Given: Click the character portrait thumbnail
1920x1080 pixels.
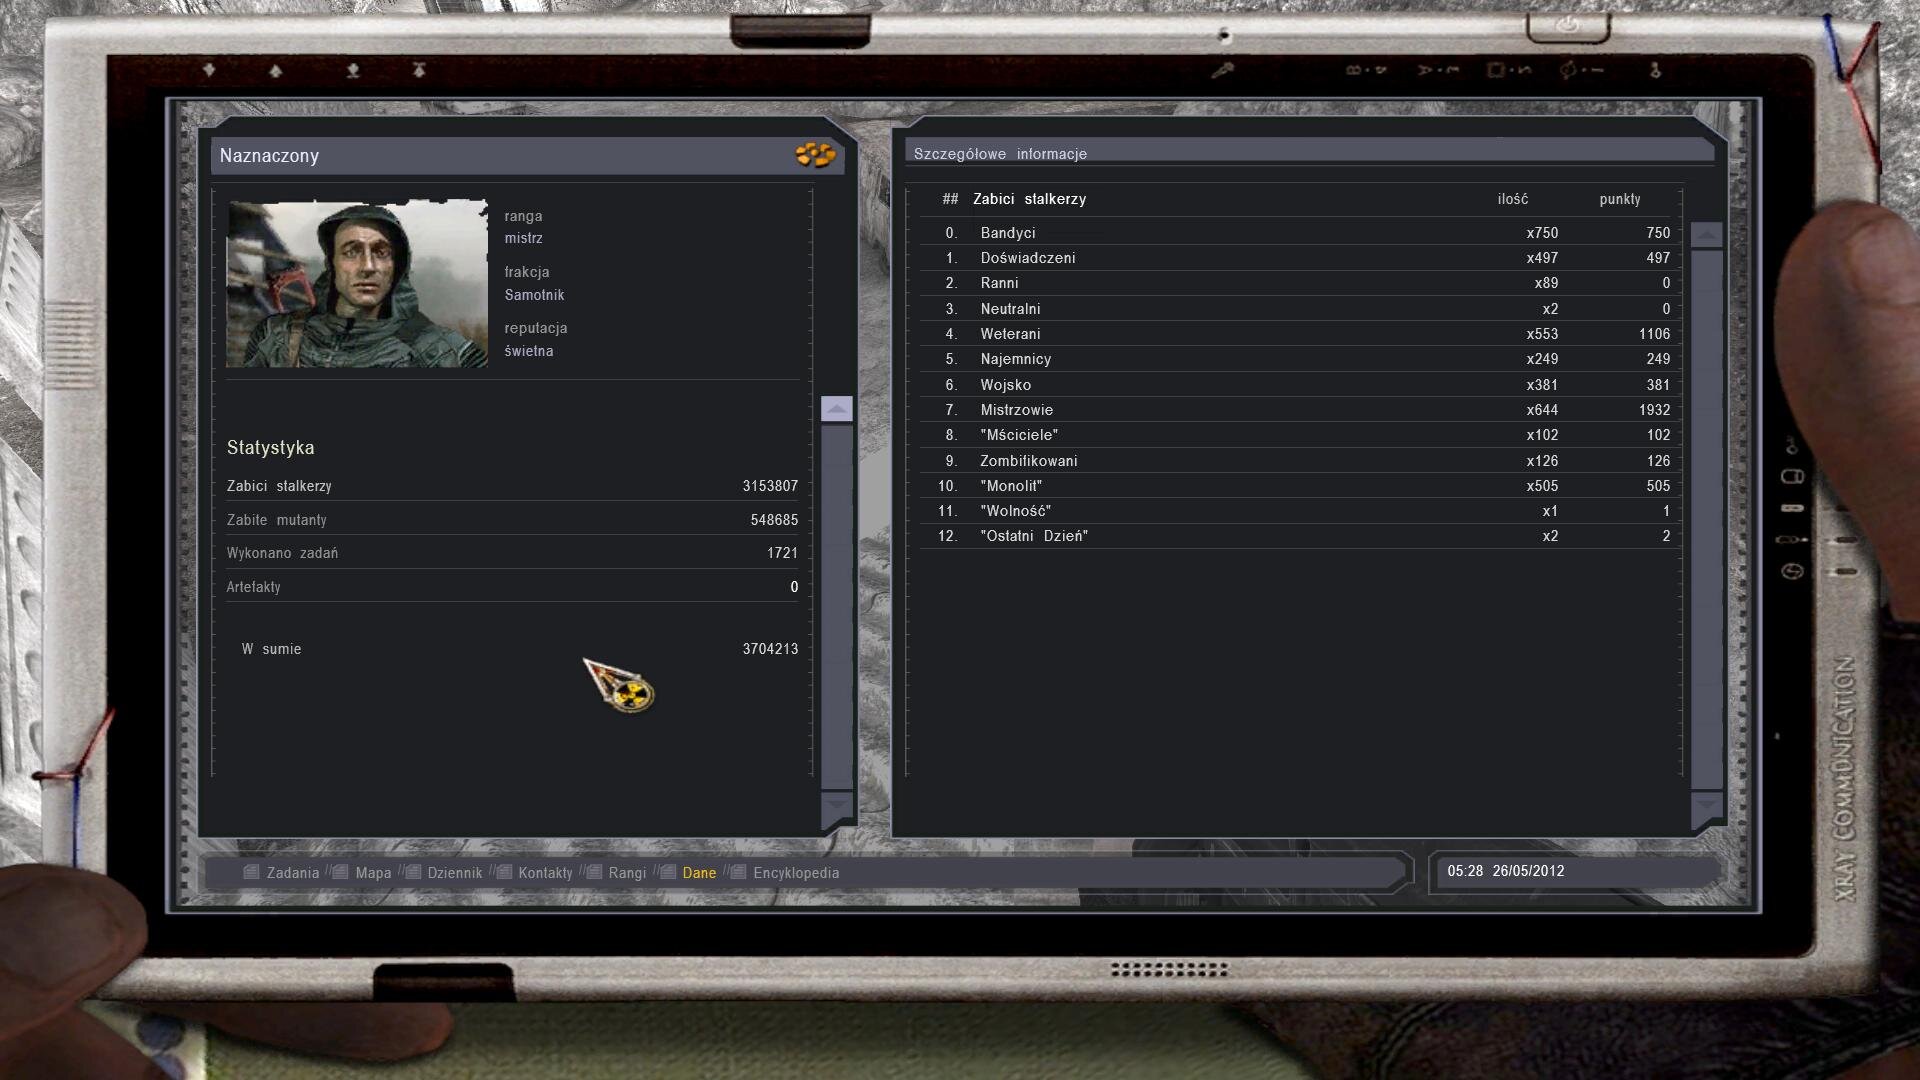Looking at the screenshot, I should 357,284.
